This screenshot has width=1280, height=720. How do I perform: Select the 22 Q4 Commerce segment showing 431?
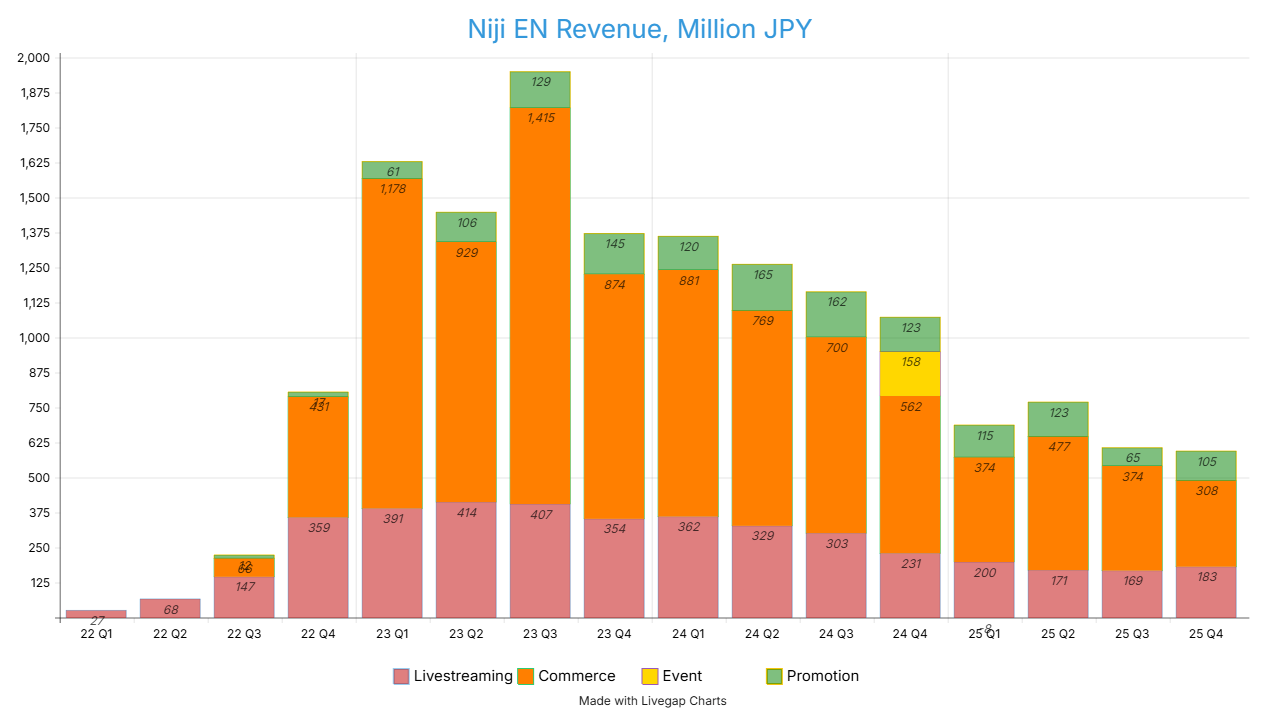[x=318, y=457]
